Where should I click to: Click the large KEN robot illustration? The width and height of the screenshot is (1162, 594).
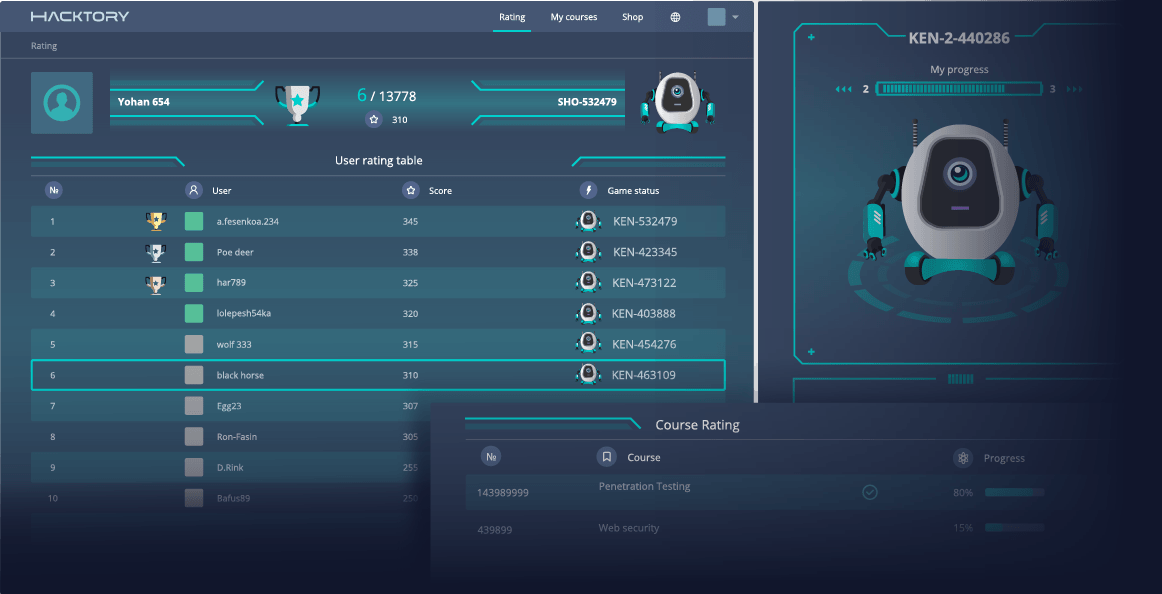click(x=961, y=204)
